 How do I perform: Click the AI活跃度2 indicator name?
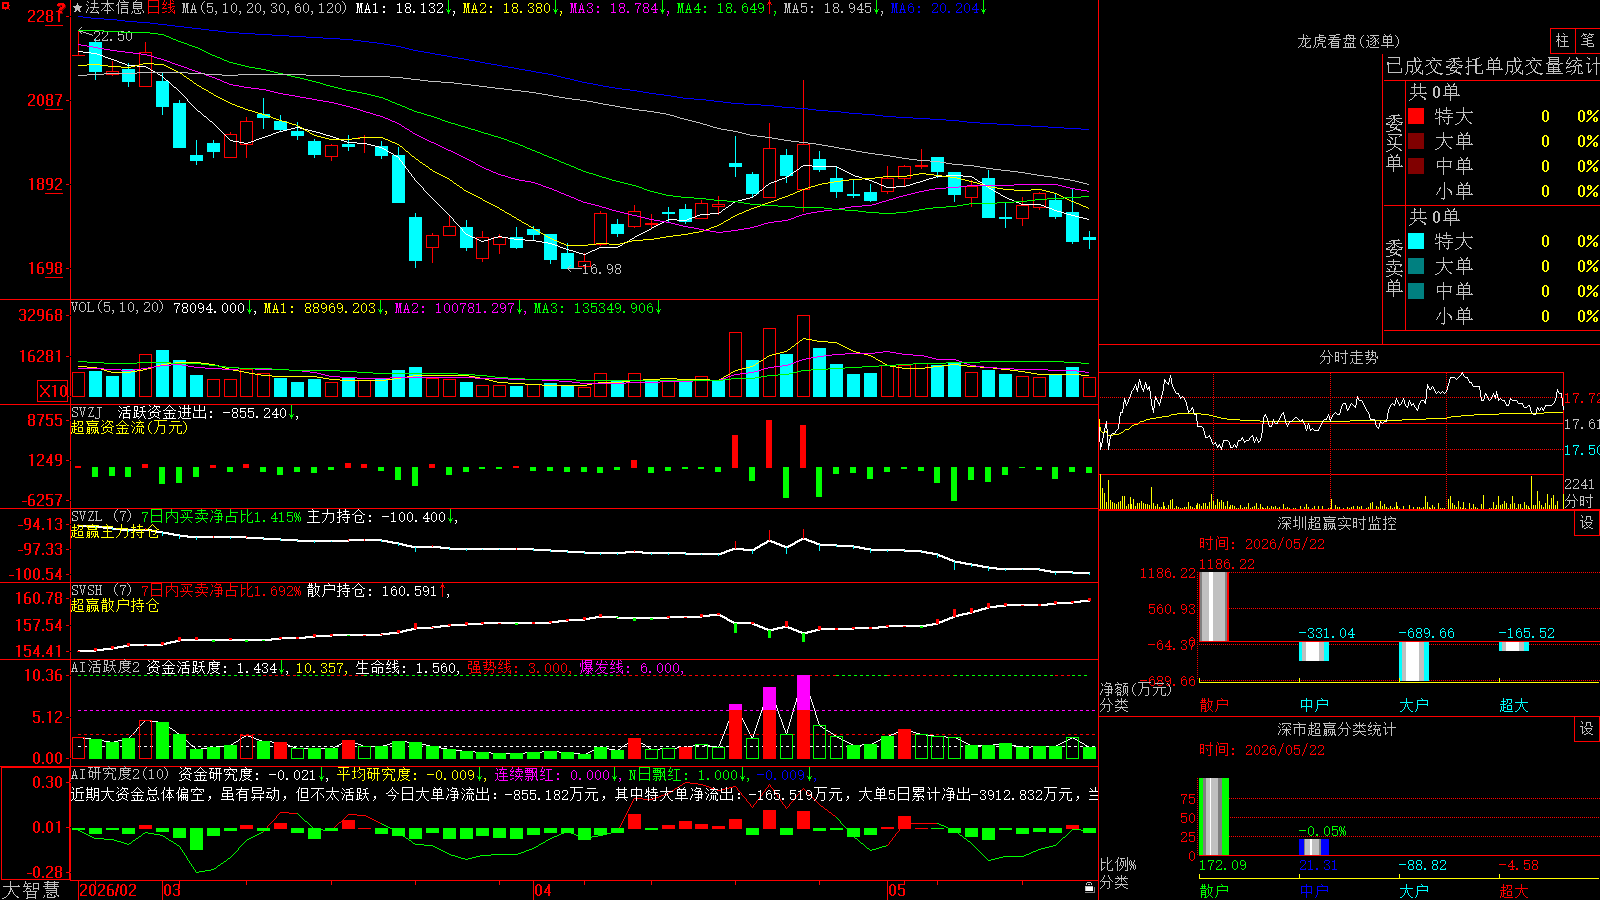coord(105,668)
